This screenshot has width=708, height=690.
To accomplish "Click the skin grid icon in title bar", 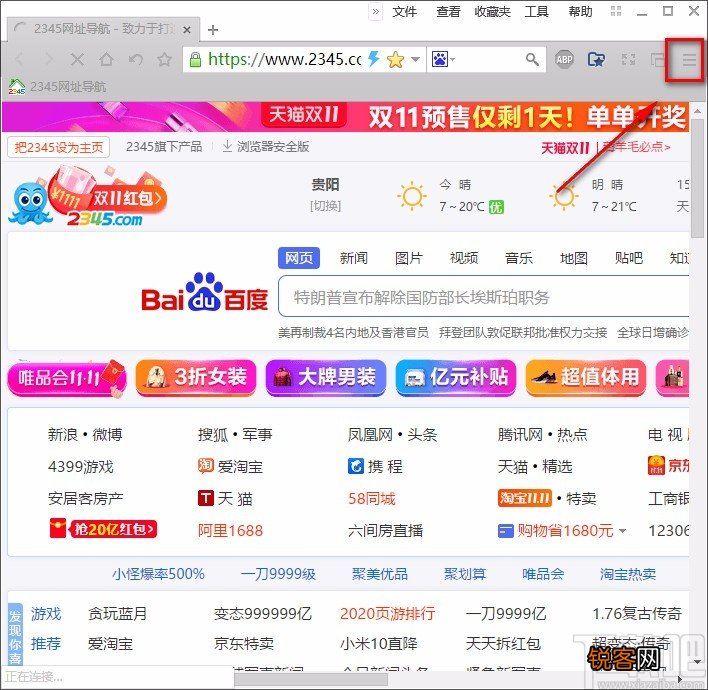I will point(616,11).
